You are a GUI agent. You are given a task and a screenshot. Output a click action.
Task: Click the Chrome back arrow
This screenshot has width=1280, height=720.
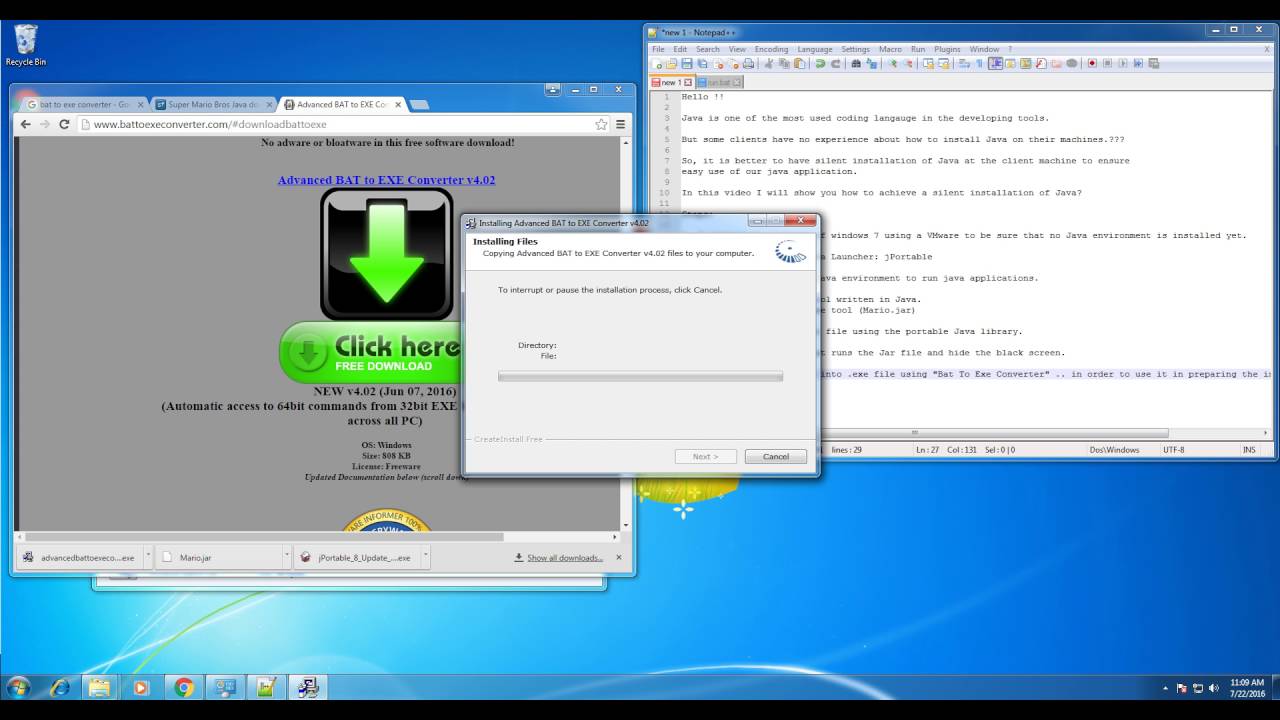26,124
